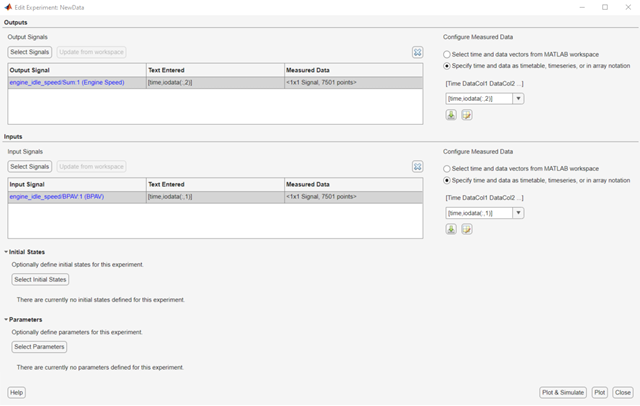Click Update from workspace under Output Signals
The image size is (640, 406).
91,52
